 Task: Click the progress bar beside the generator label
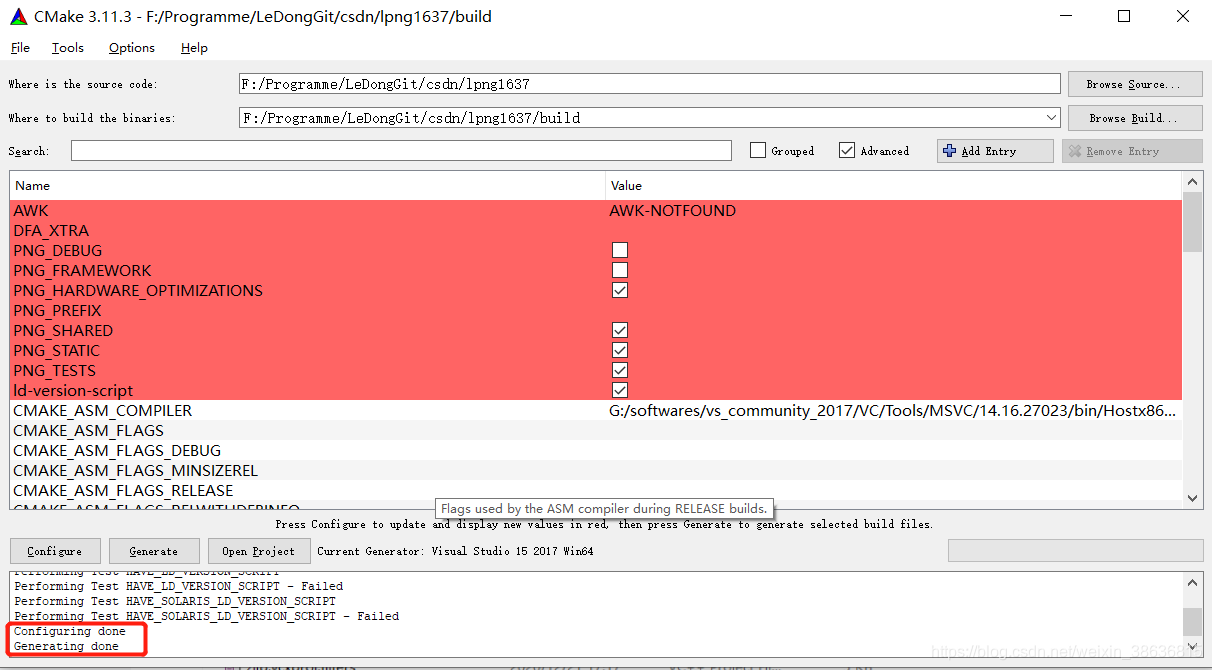1075,551
